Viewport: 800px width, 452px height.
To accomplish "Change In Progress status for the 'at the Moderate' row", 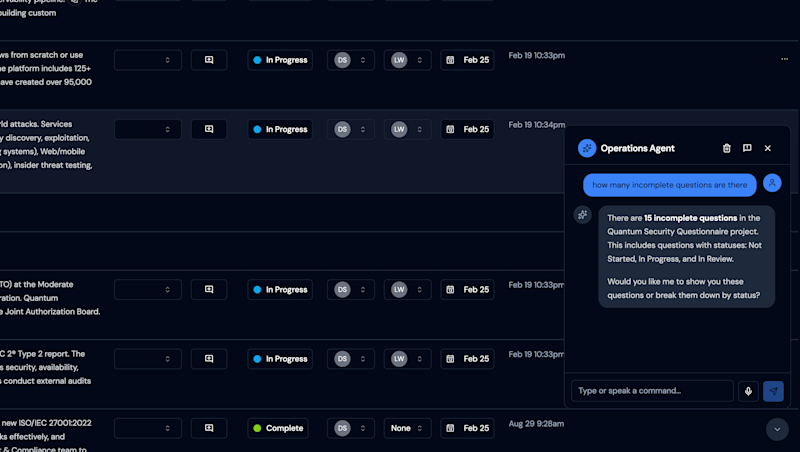I will click(280, 290).
